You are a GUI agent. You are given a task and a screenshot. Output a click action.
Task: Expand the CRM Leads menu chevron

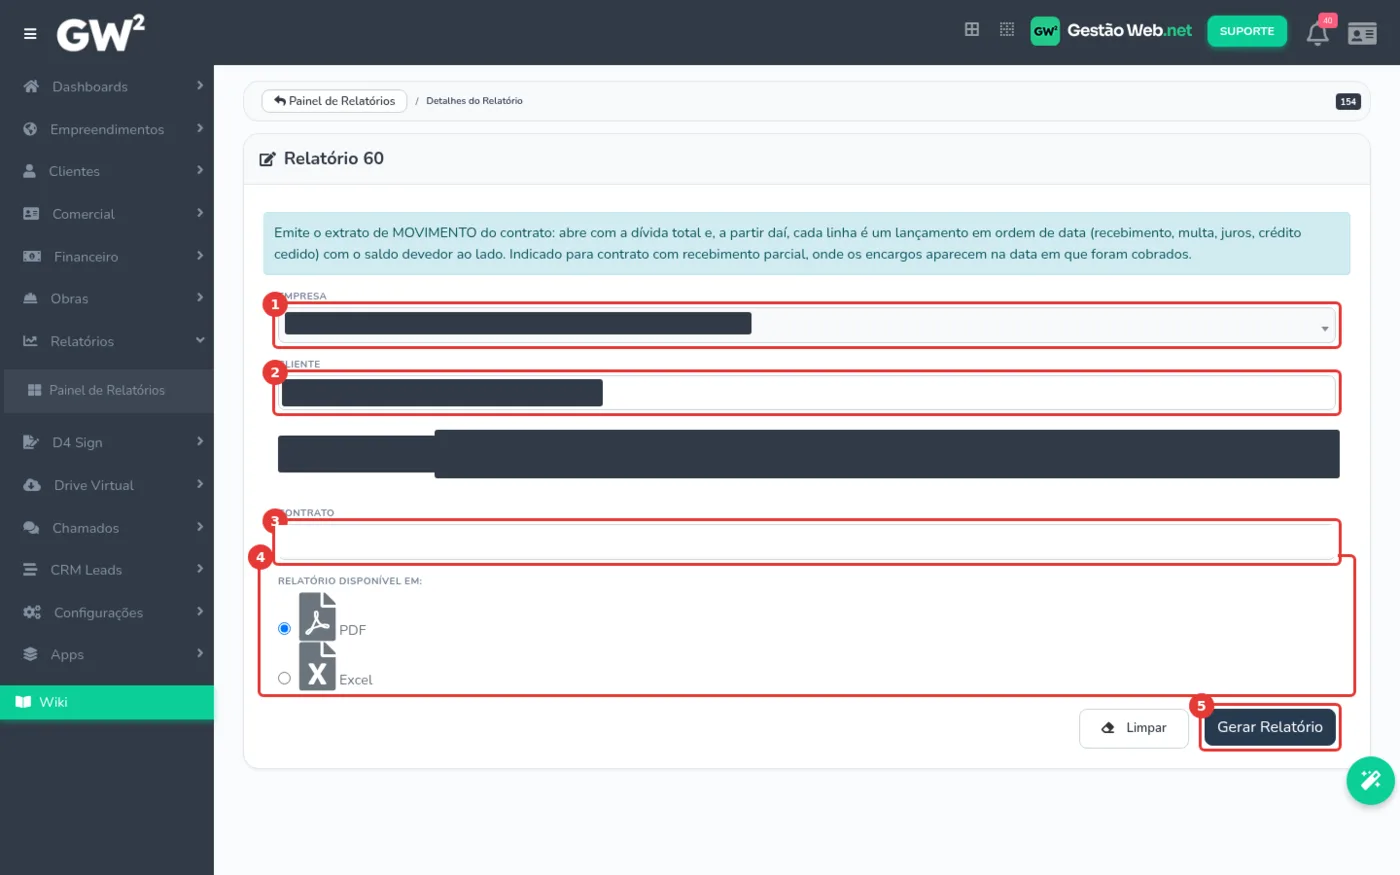200,569
